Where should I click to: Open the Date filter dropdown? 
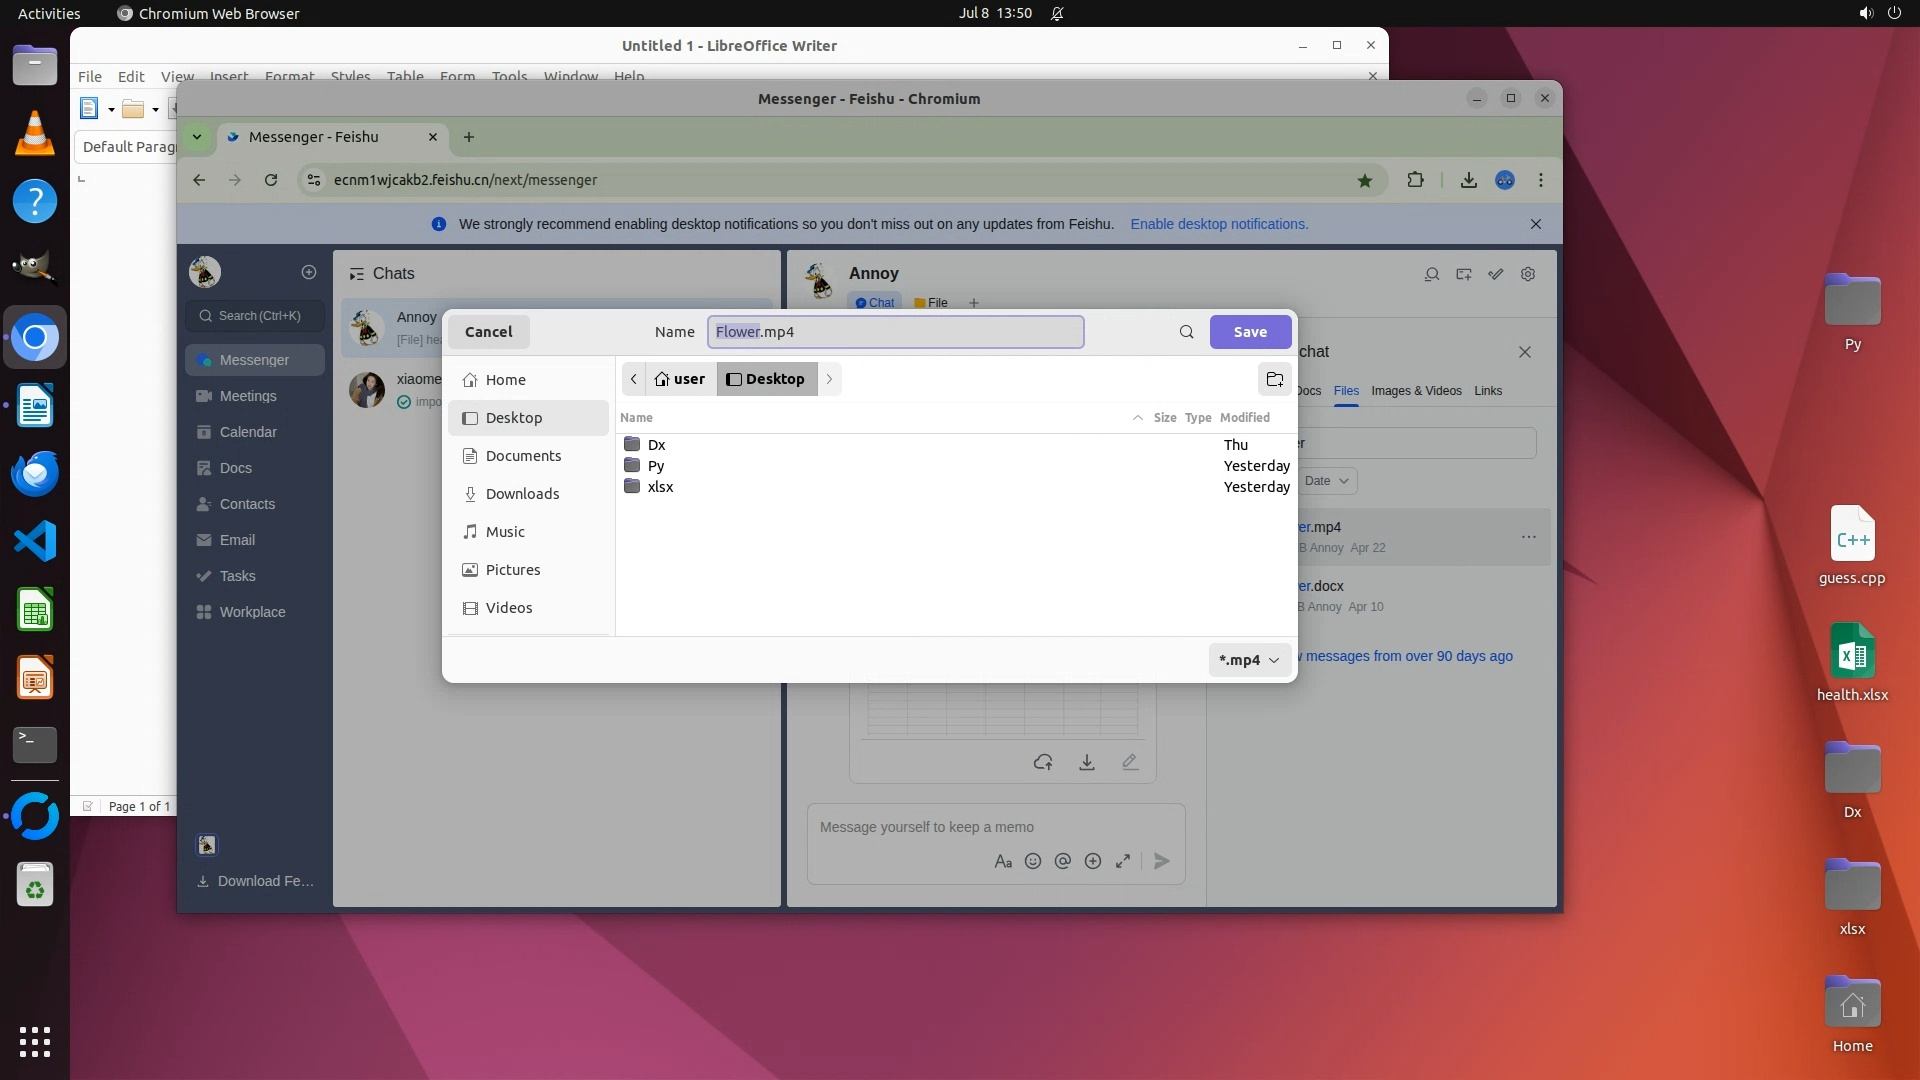[x=1326, y=481]
